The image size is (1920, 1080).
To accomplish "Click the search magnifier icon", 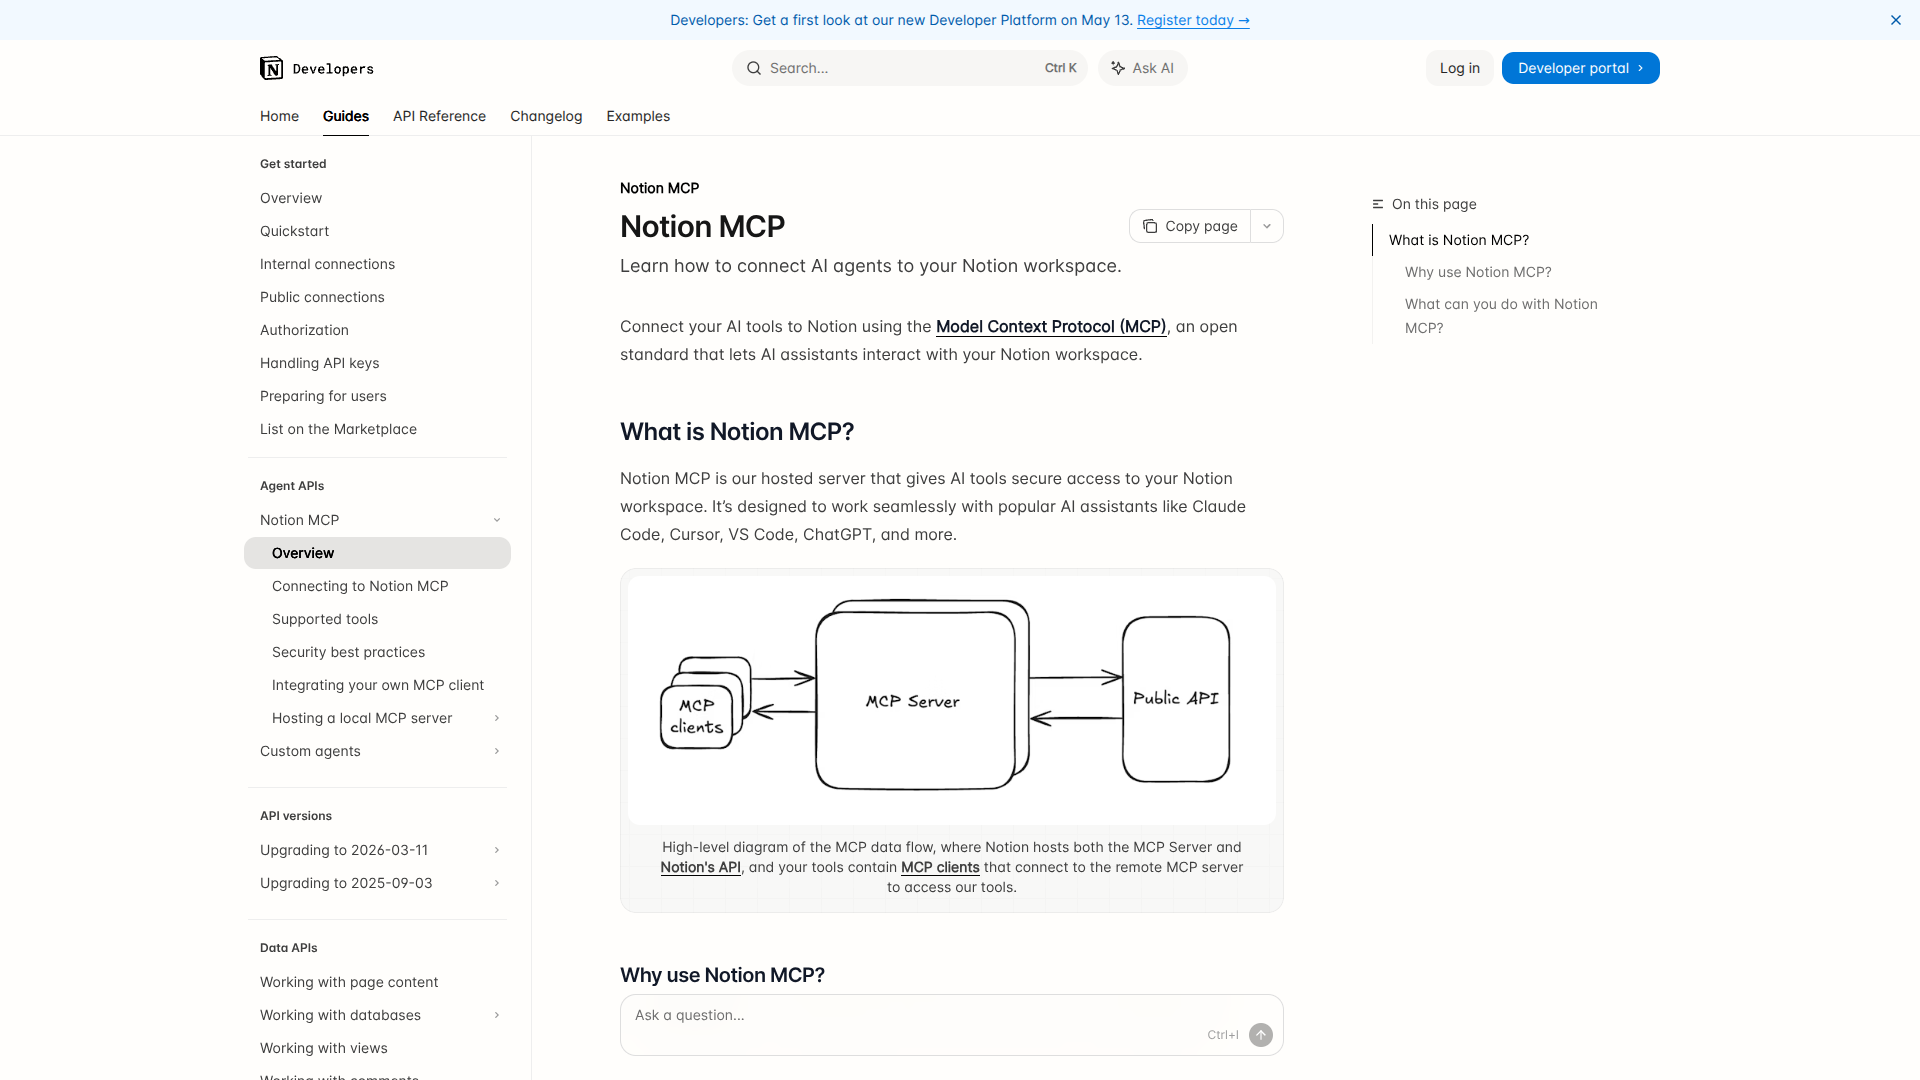I will tap(753, 68).
